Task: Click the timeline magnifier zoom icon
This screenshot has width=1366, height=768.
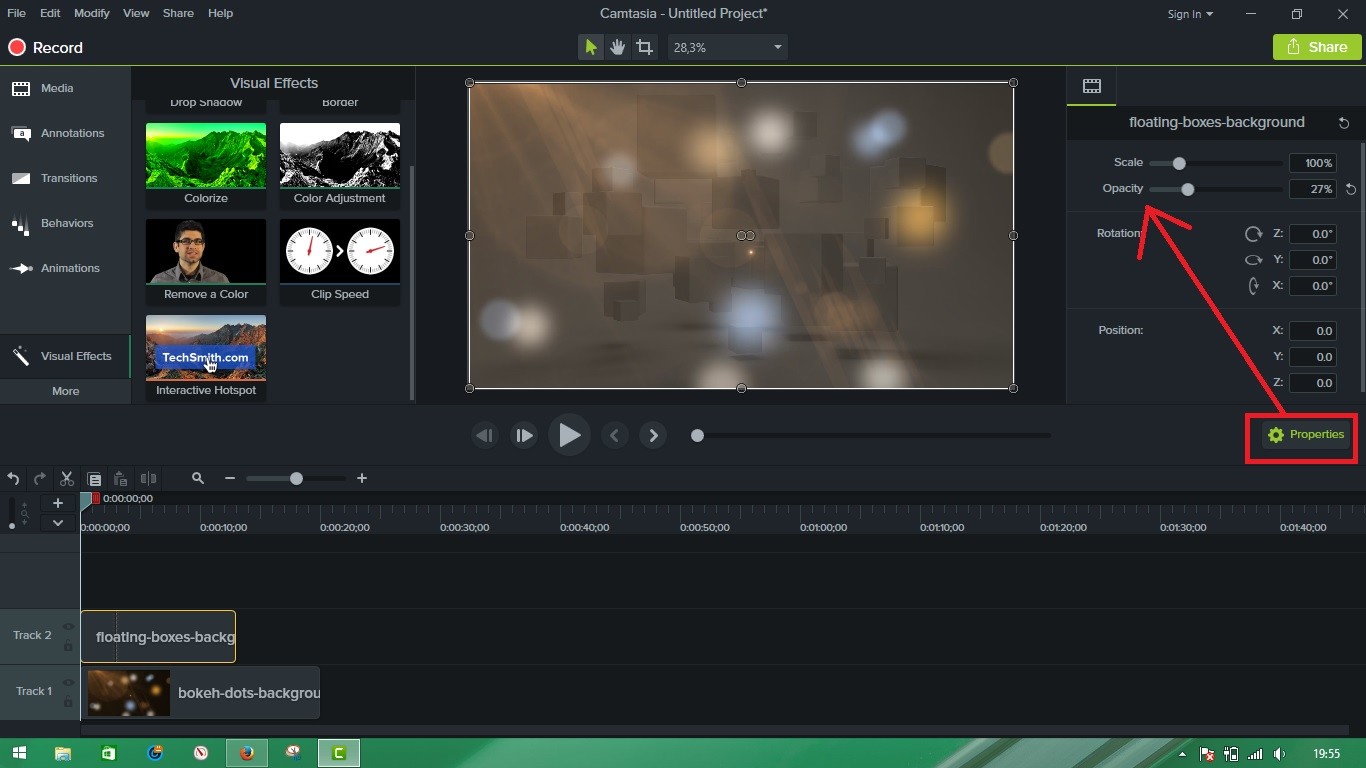Action: pos(198,479)
